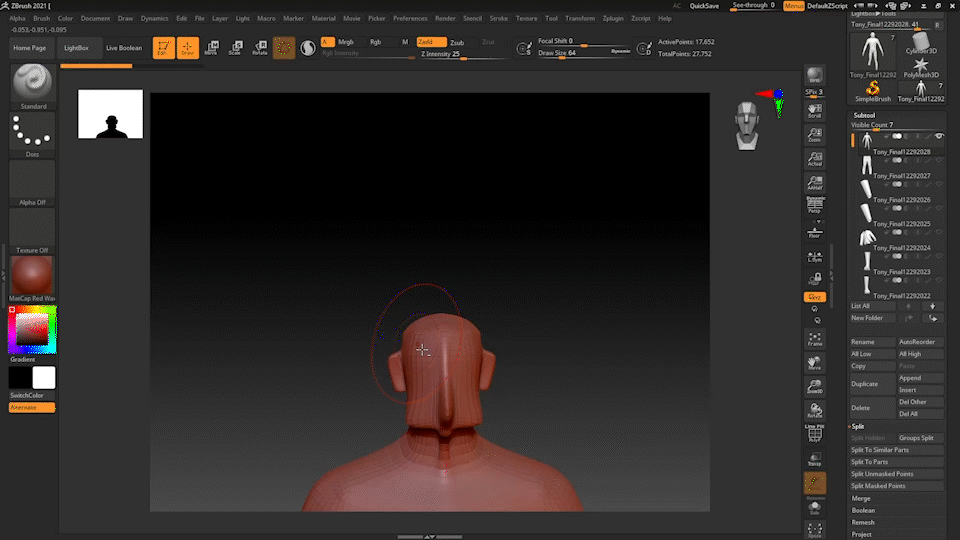Viewport: 960px width, 540px height.
Task: Click the Move transform icon in top toolbar
Action: (x=211, y=48)
